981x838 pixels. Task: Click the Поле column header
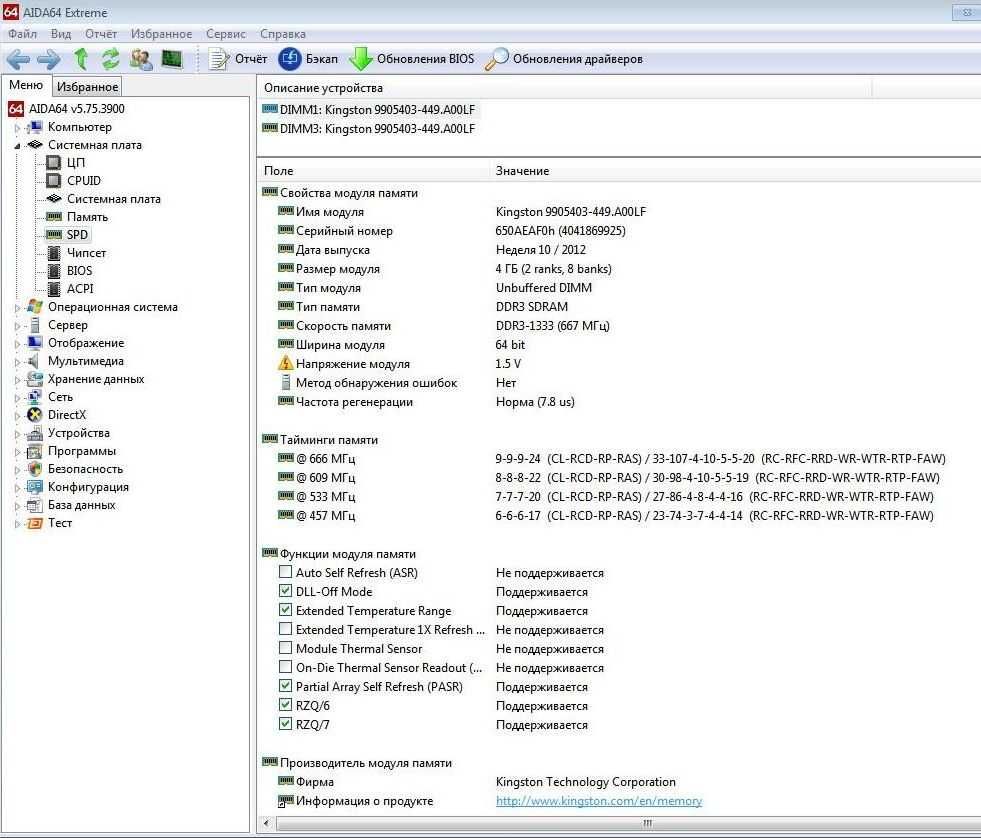click(x=374, y=170)
